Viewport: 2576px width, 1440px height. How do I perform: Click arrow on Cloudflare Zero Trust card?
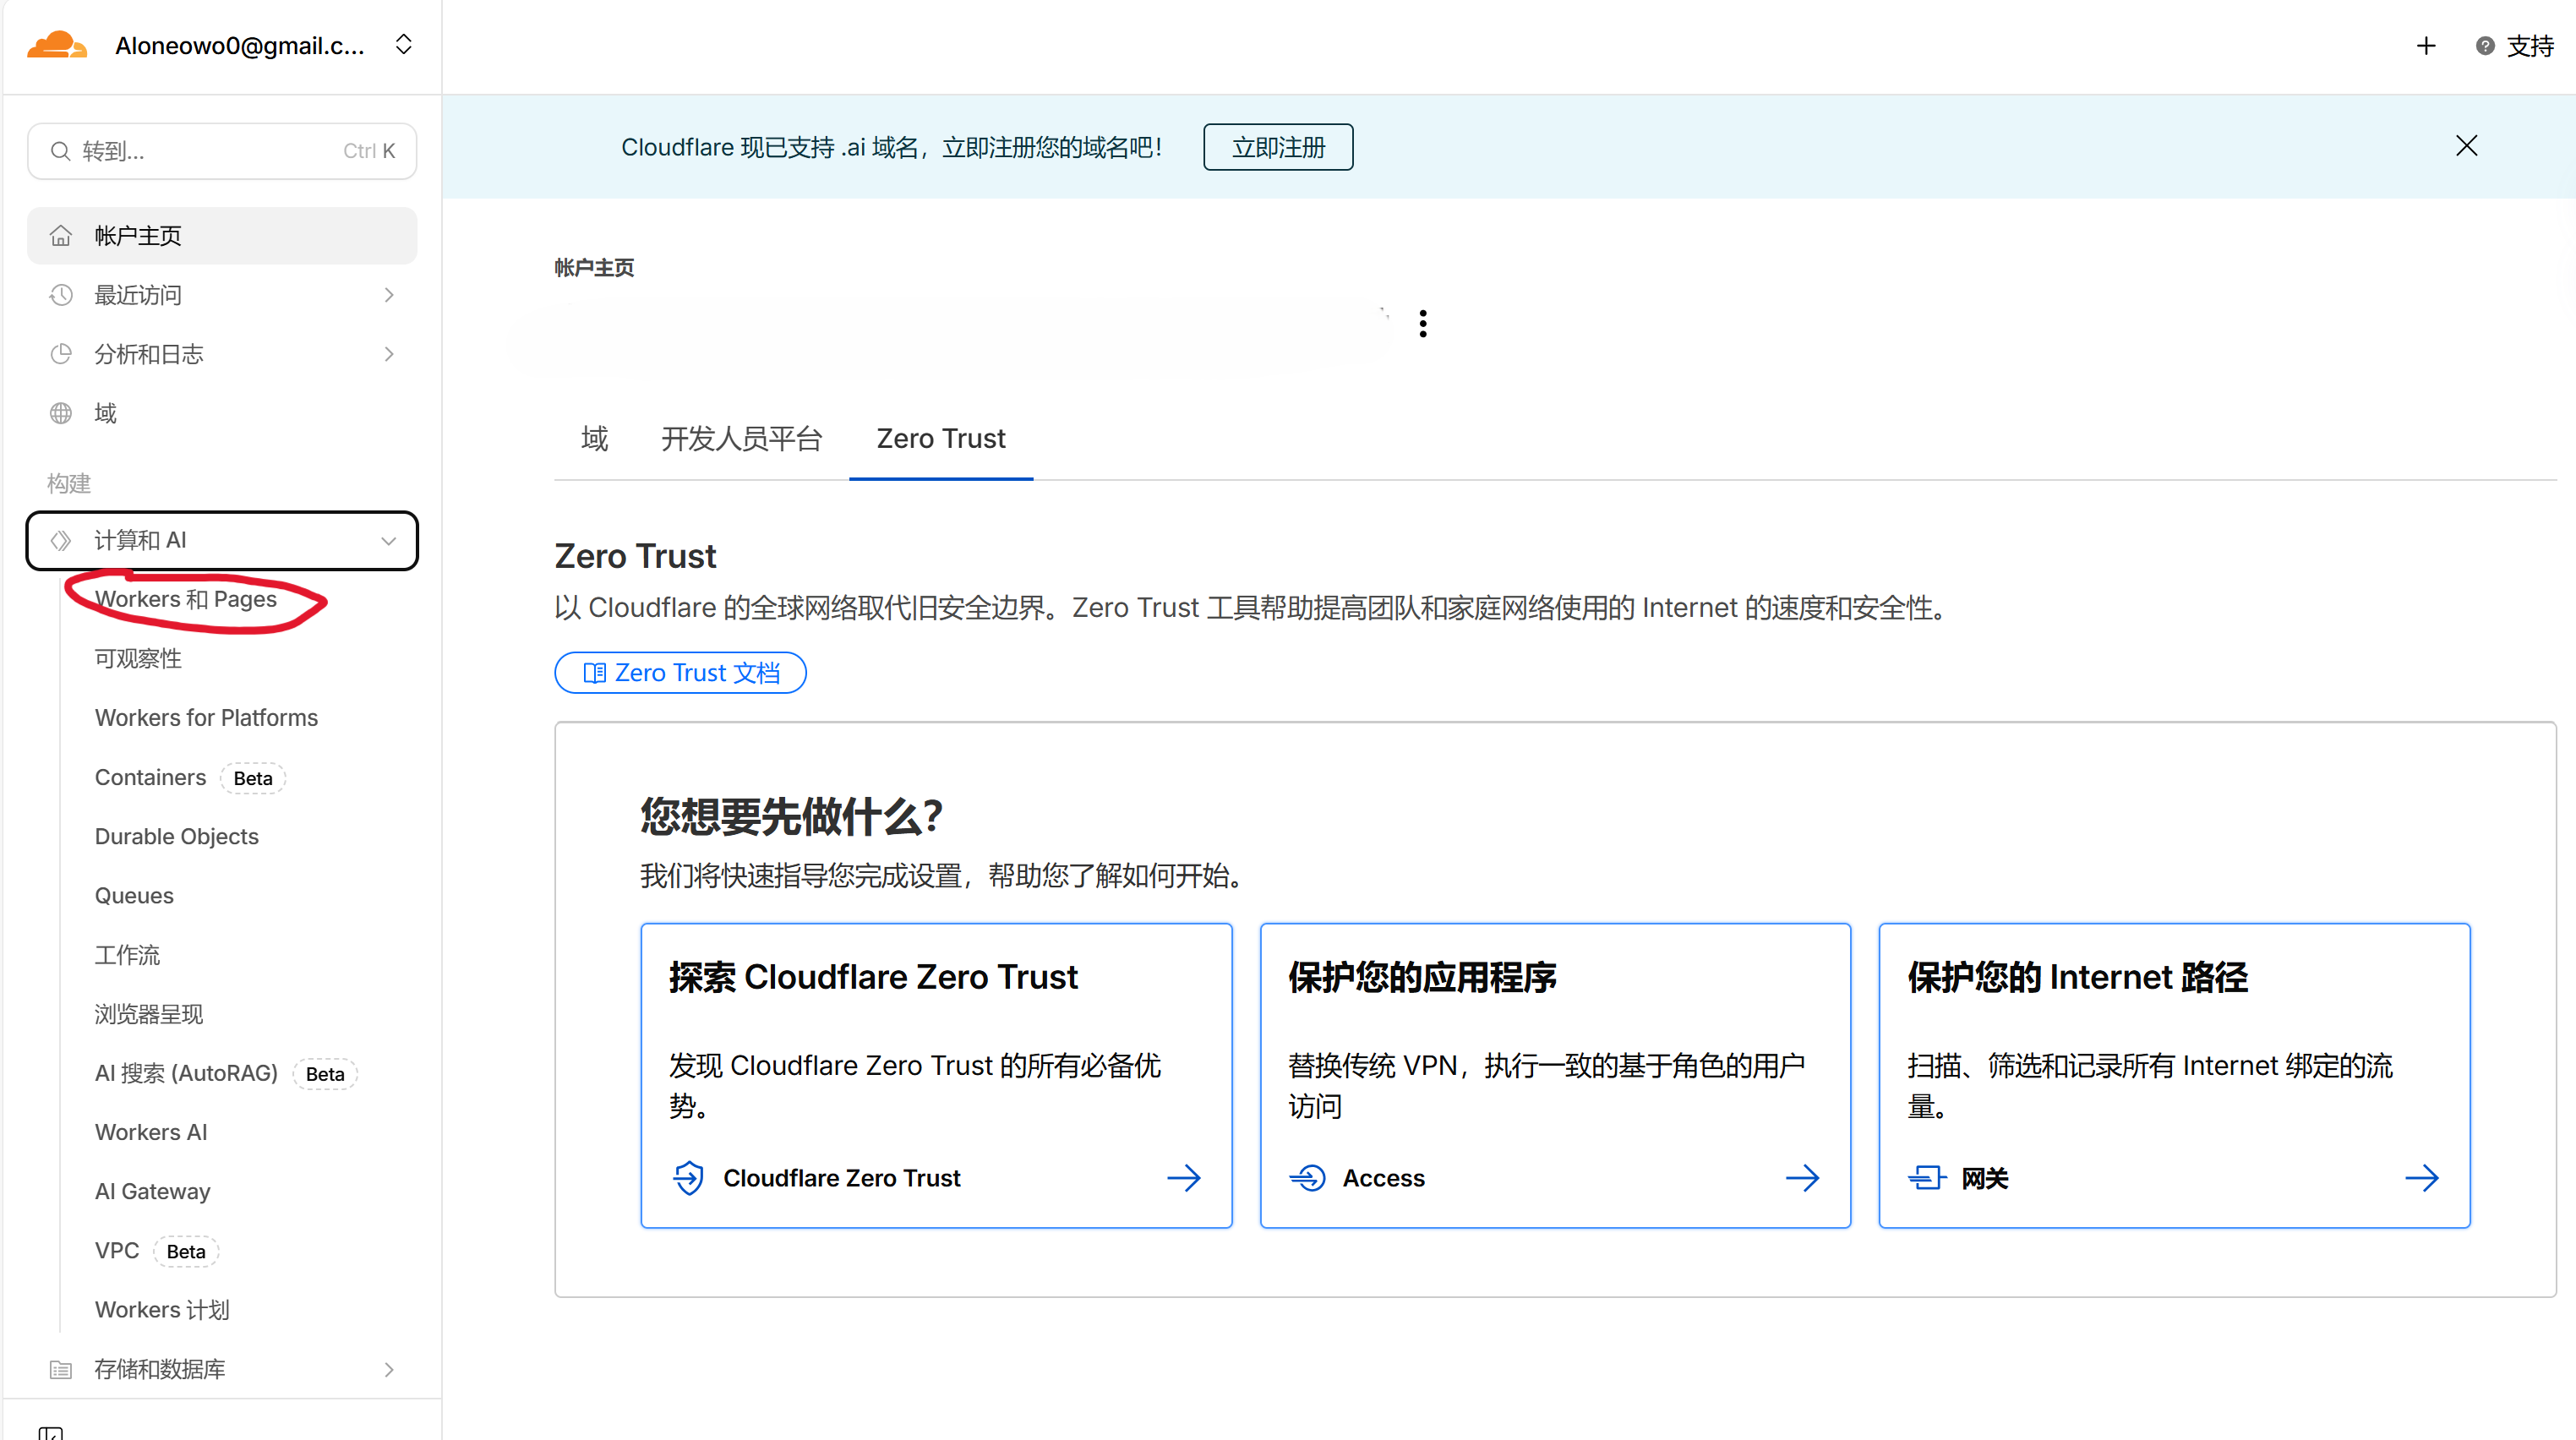[1184, 1178]
